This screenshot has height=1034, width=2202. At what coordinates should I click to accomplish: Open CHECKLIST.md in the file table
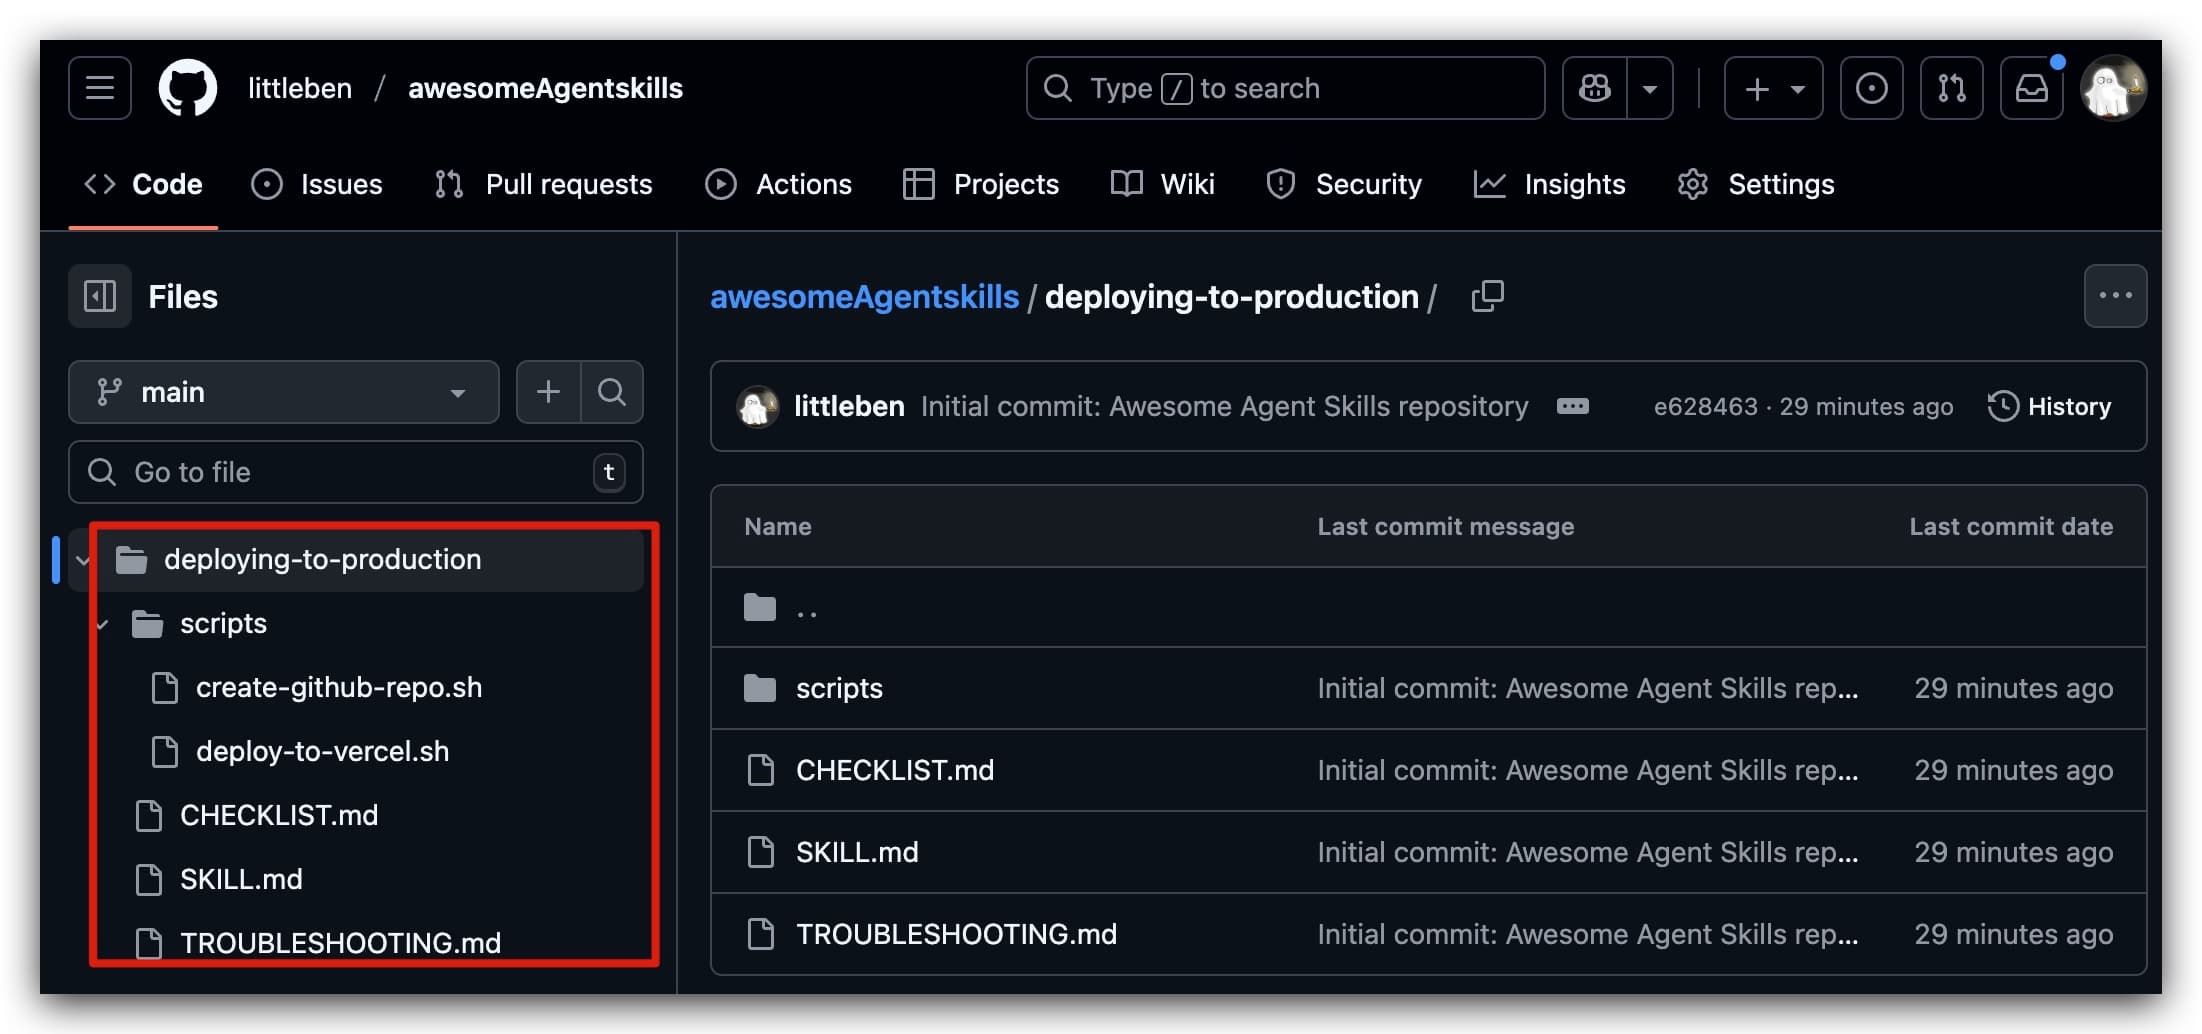point(894,770)
